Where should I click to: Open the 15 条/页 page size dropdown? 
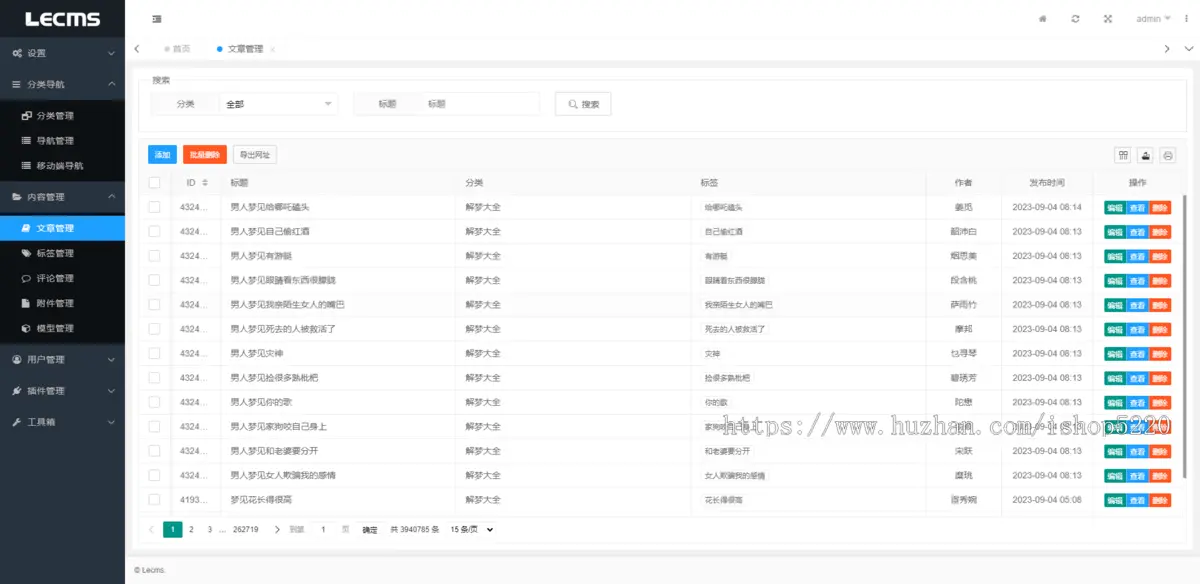click(x=472, y=529)
